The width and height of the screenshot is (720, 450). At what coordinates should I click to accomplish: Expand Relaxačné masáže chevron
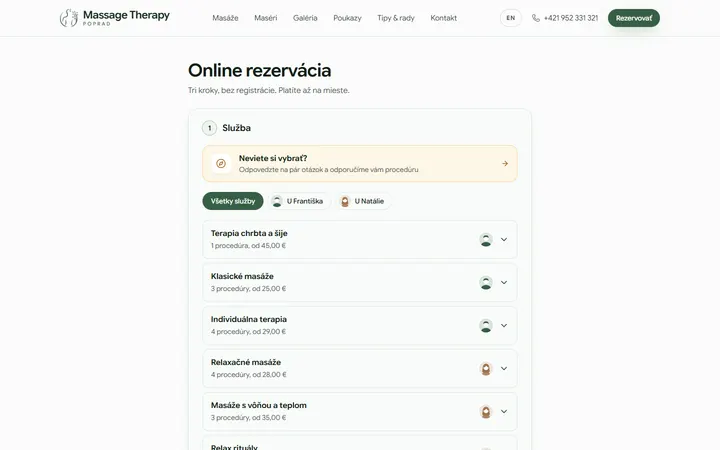504,368
